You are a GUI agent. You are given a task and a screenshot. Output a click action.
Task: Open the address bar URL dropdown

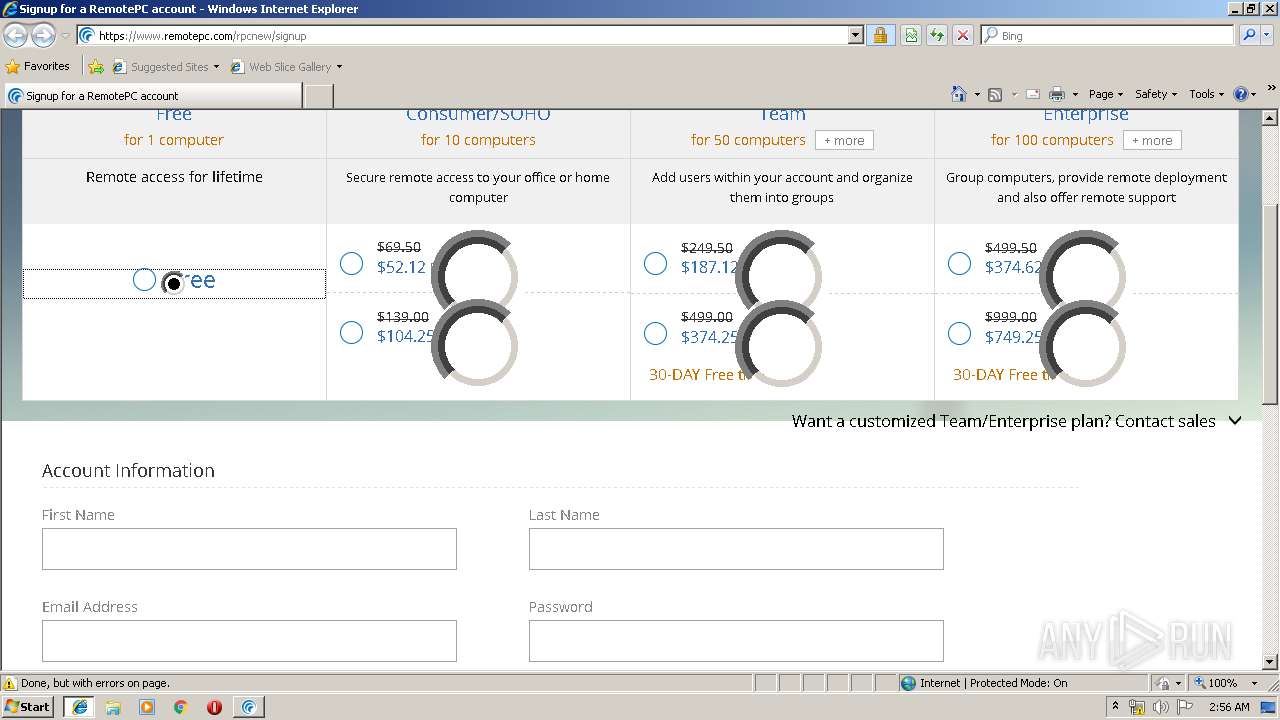pos(855,36)
